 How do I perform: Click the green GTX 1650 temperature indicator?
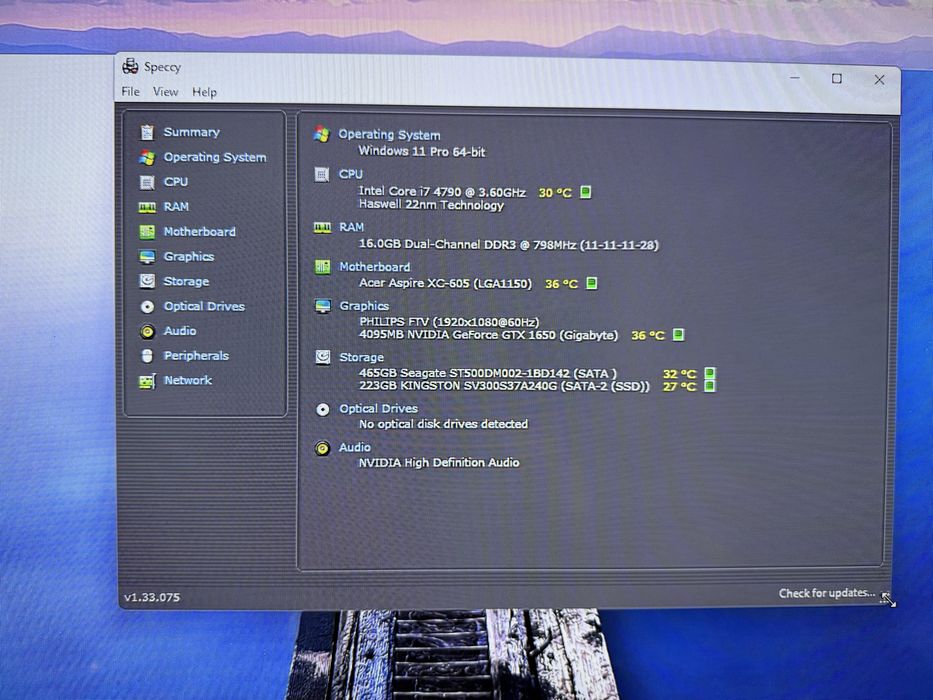point(678,335)
